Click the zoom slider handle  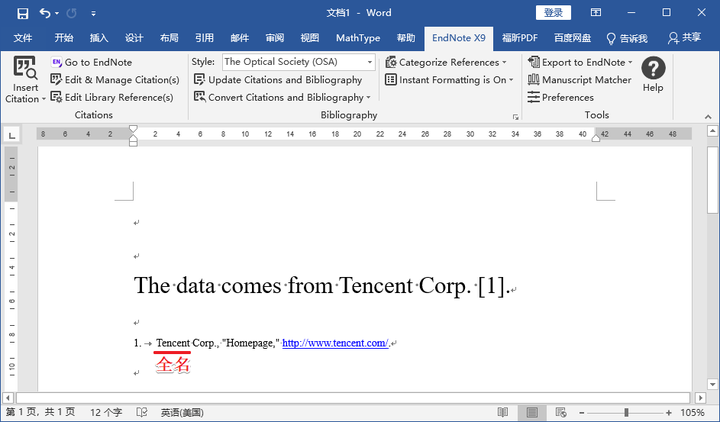click(626, 412)
